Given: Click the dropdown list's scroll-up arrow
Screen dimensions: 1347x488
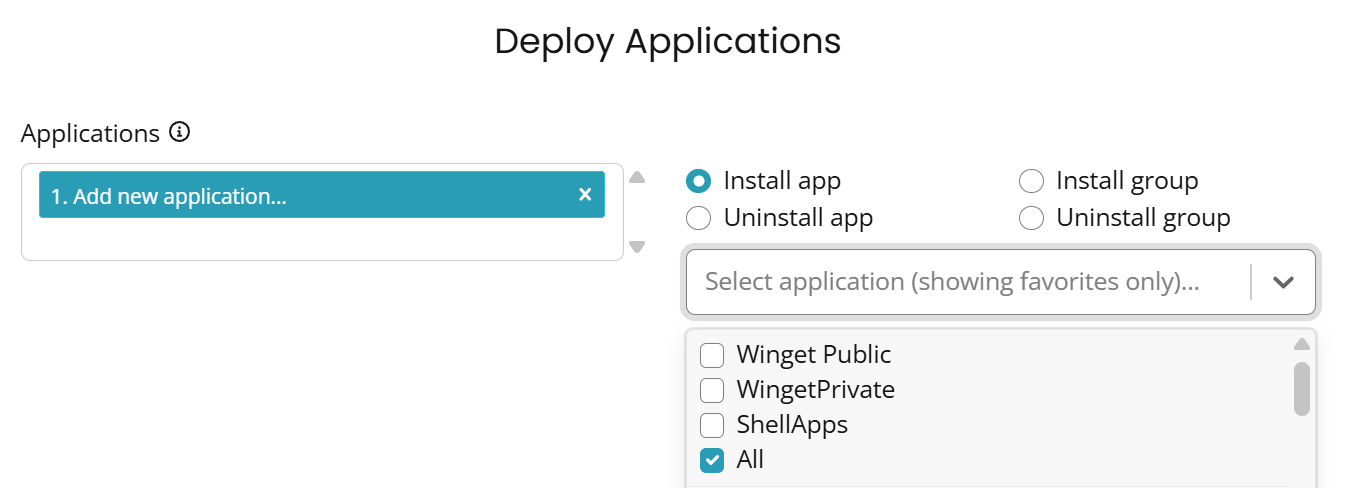Looking at the screenshot, I should (x=1301, y=345).
